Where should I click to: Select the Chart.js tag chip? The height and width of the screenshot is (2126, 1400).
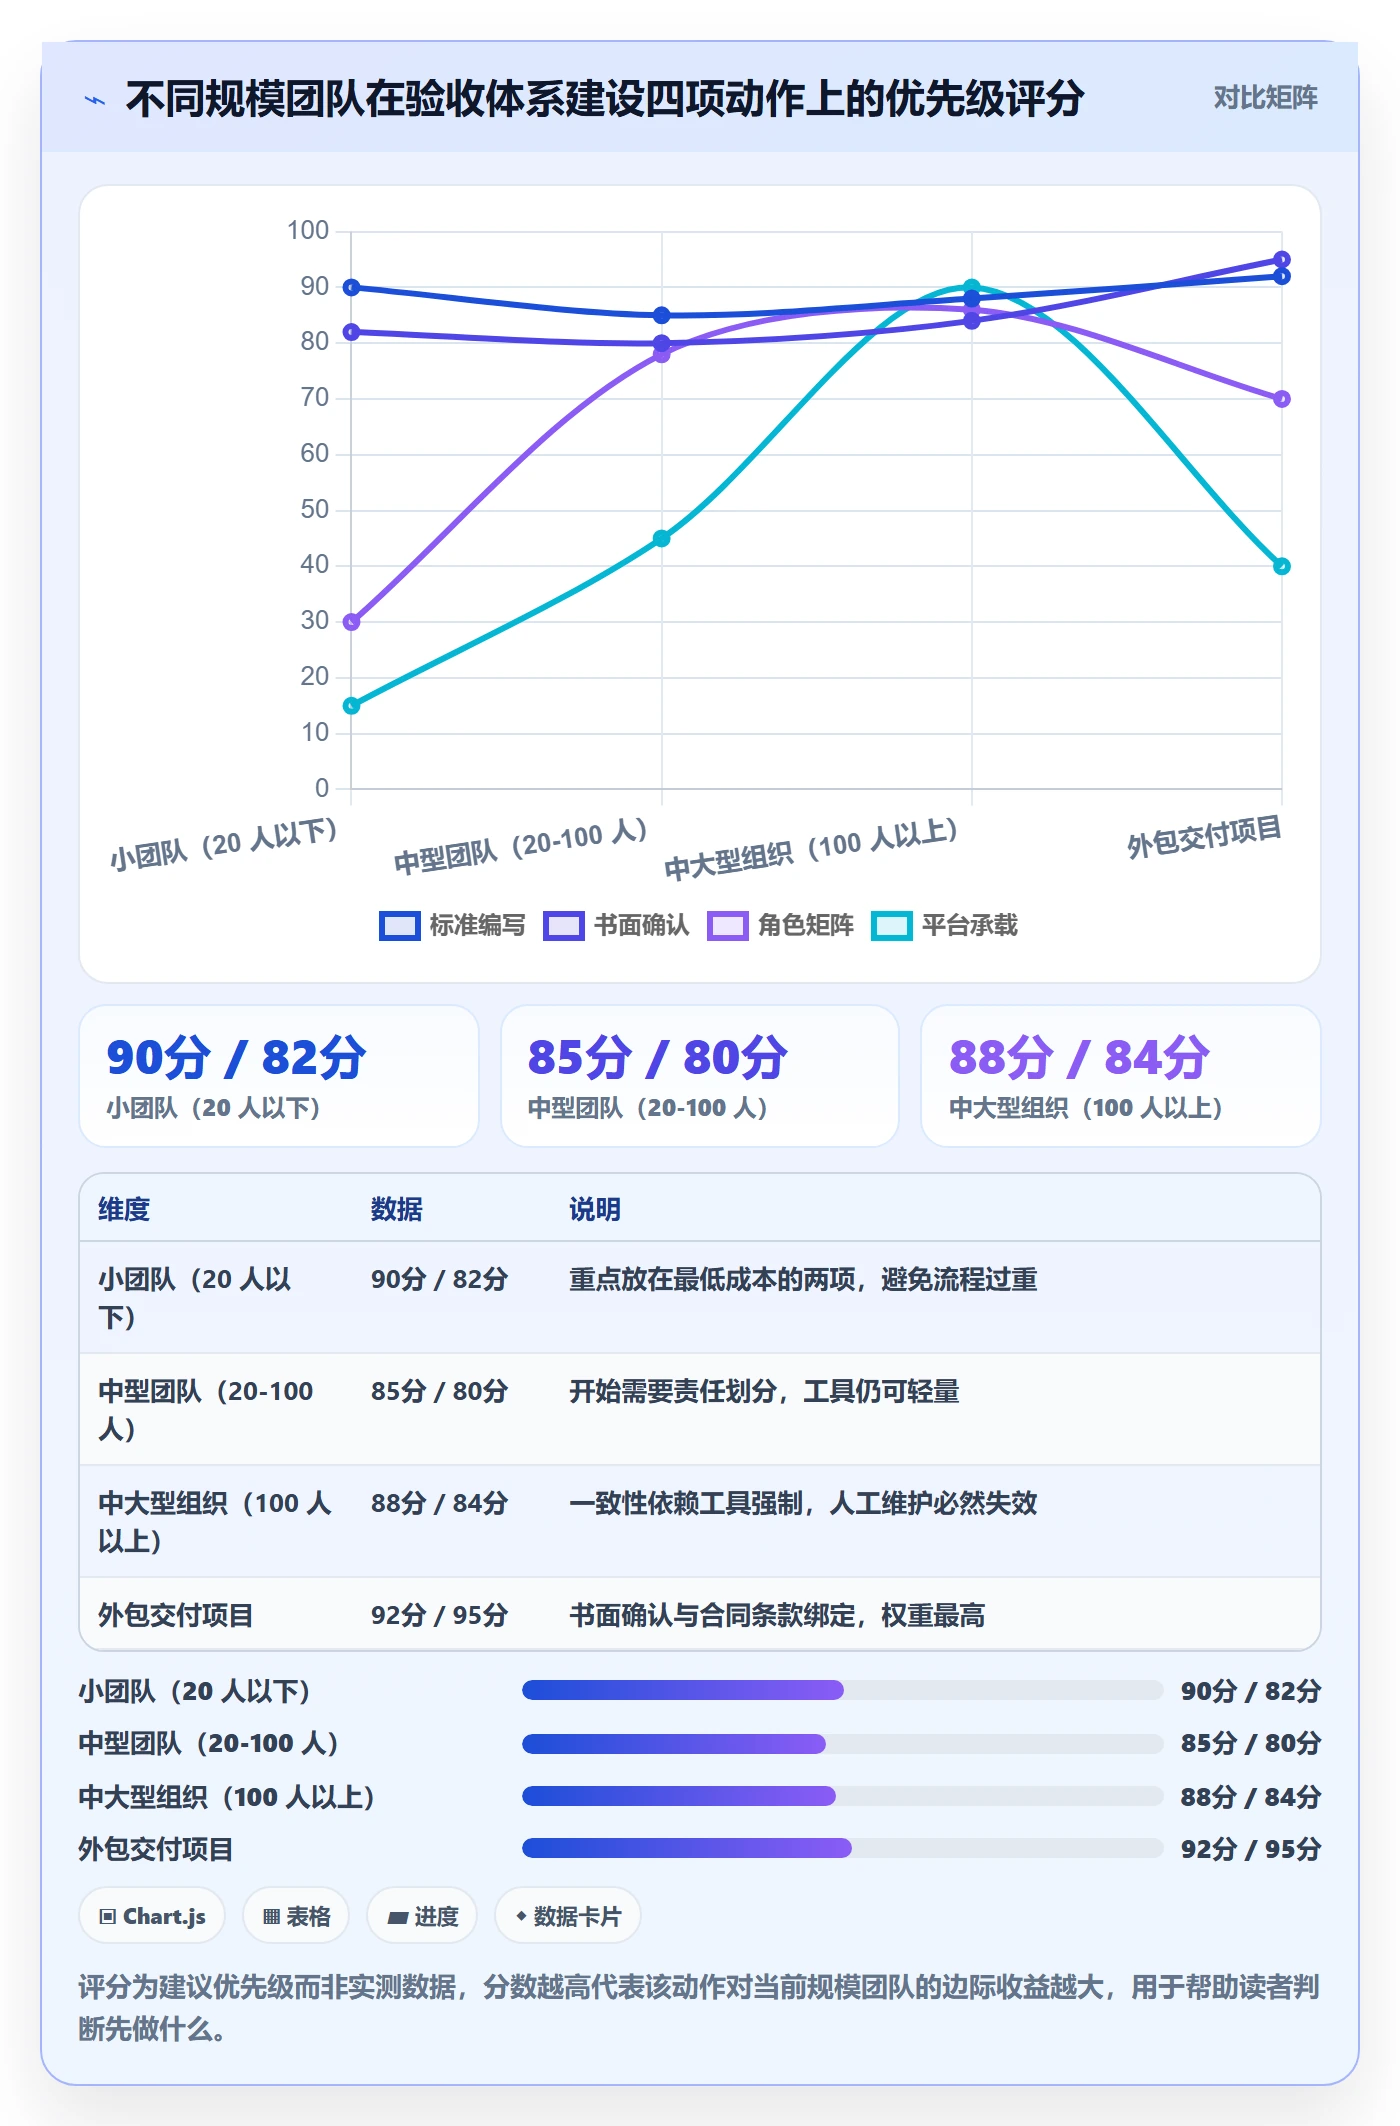click(x=152, y=1916)
